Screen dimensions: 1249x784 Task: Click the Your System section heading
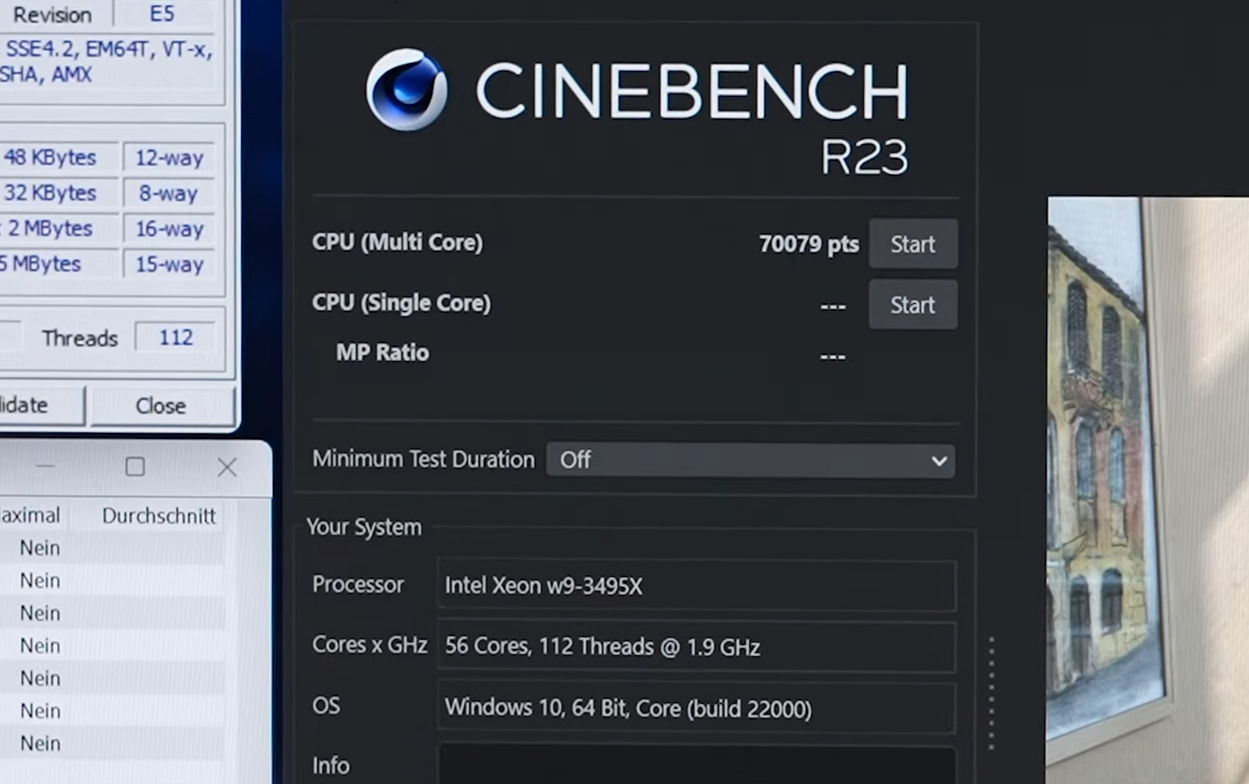tap(364, 527)
